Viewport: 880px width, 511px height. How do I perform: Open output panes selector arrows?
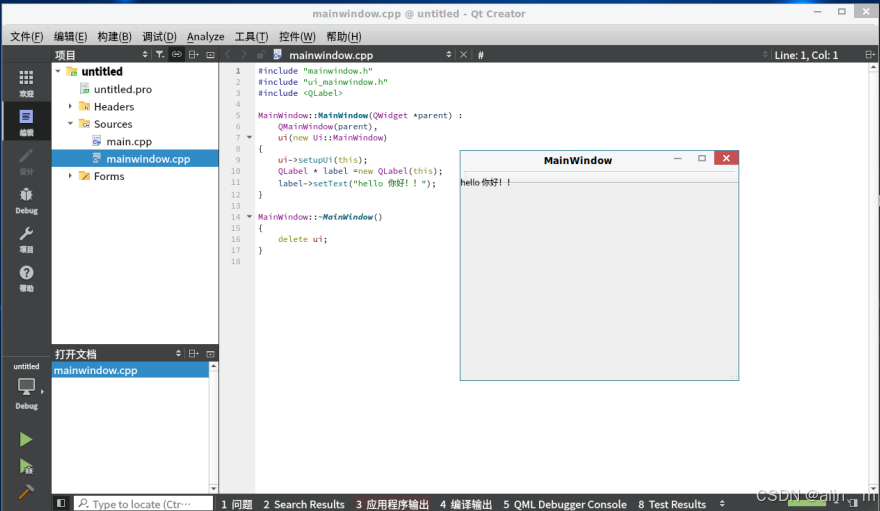coord(722,504)
